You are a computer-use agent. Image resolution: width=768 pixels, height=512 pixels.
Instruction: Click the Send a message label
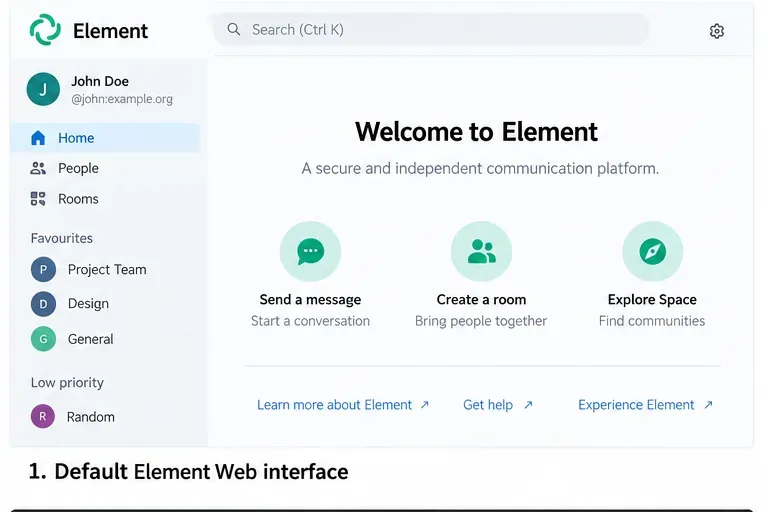[x=311, y=299]
